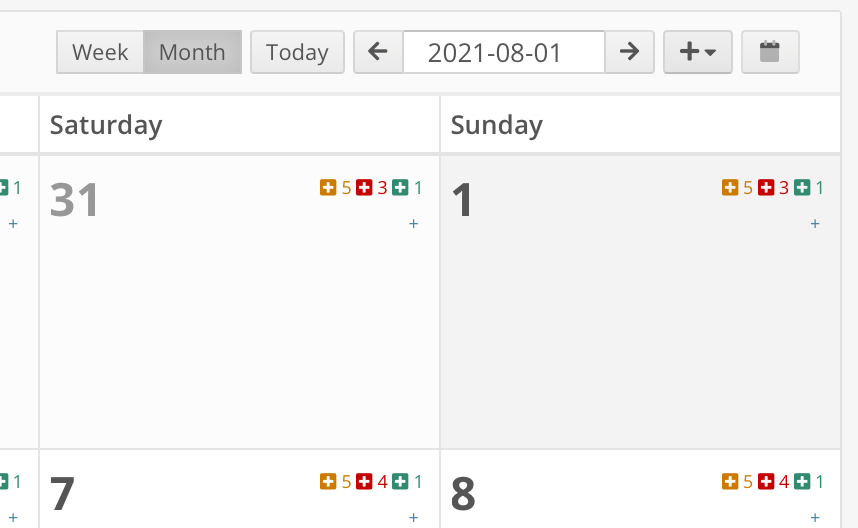
Task: Click red plus icon on Saturday 31
Action: 364,187
